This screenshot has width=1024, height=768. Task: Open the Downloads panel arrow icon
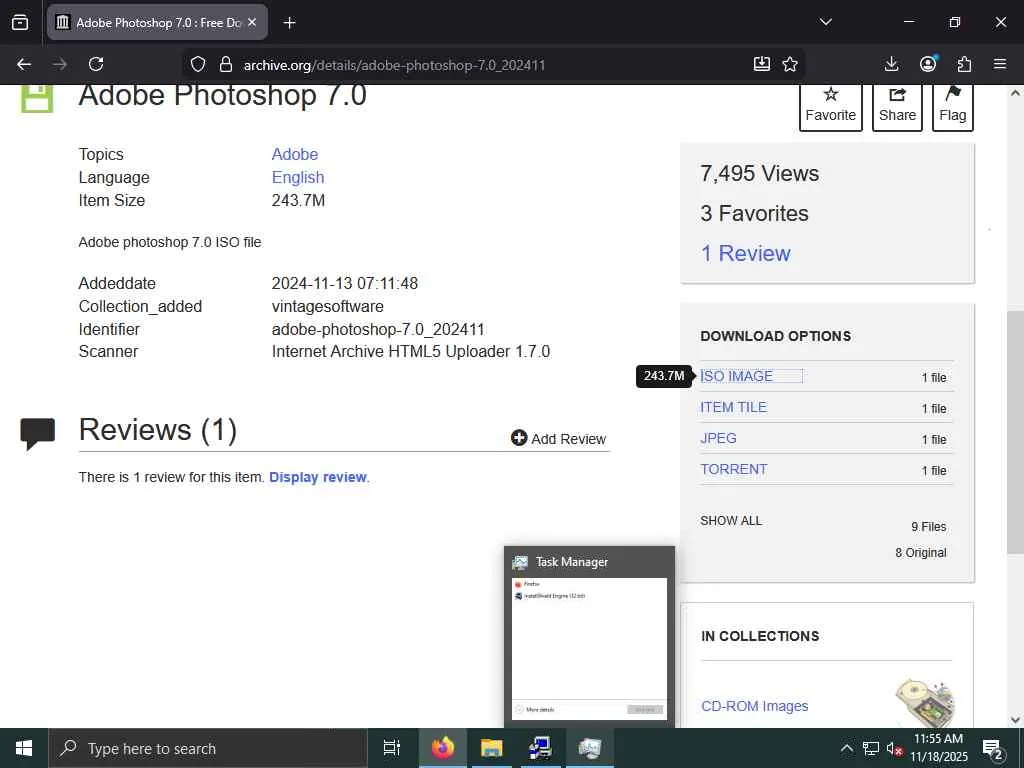[x=891, y=64]
